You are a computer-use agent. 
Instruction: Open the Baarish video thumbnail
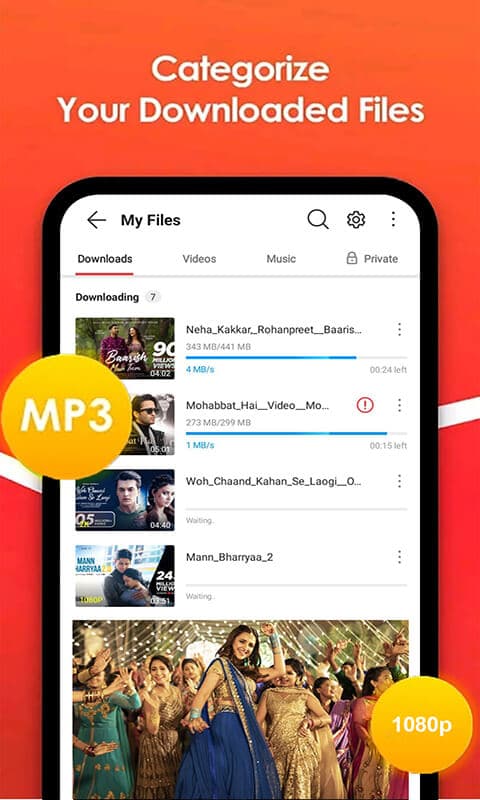click(x=125, y=348)
